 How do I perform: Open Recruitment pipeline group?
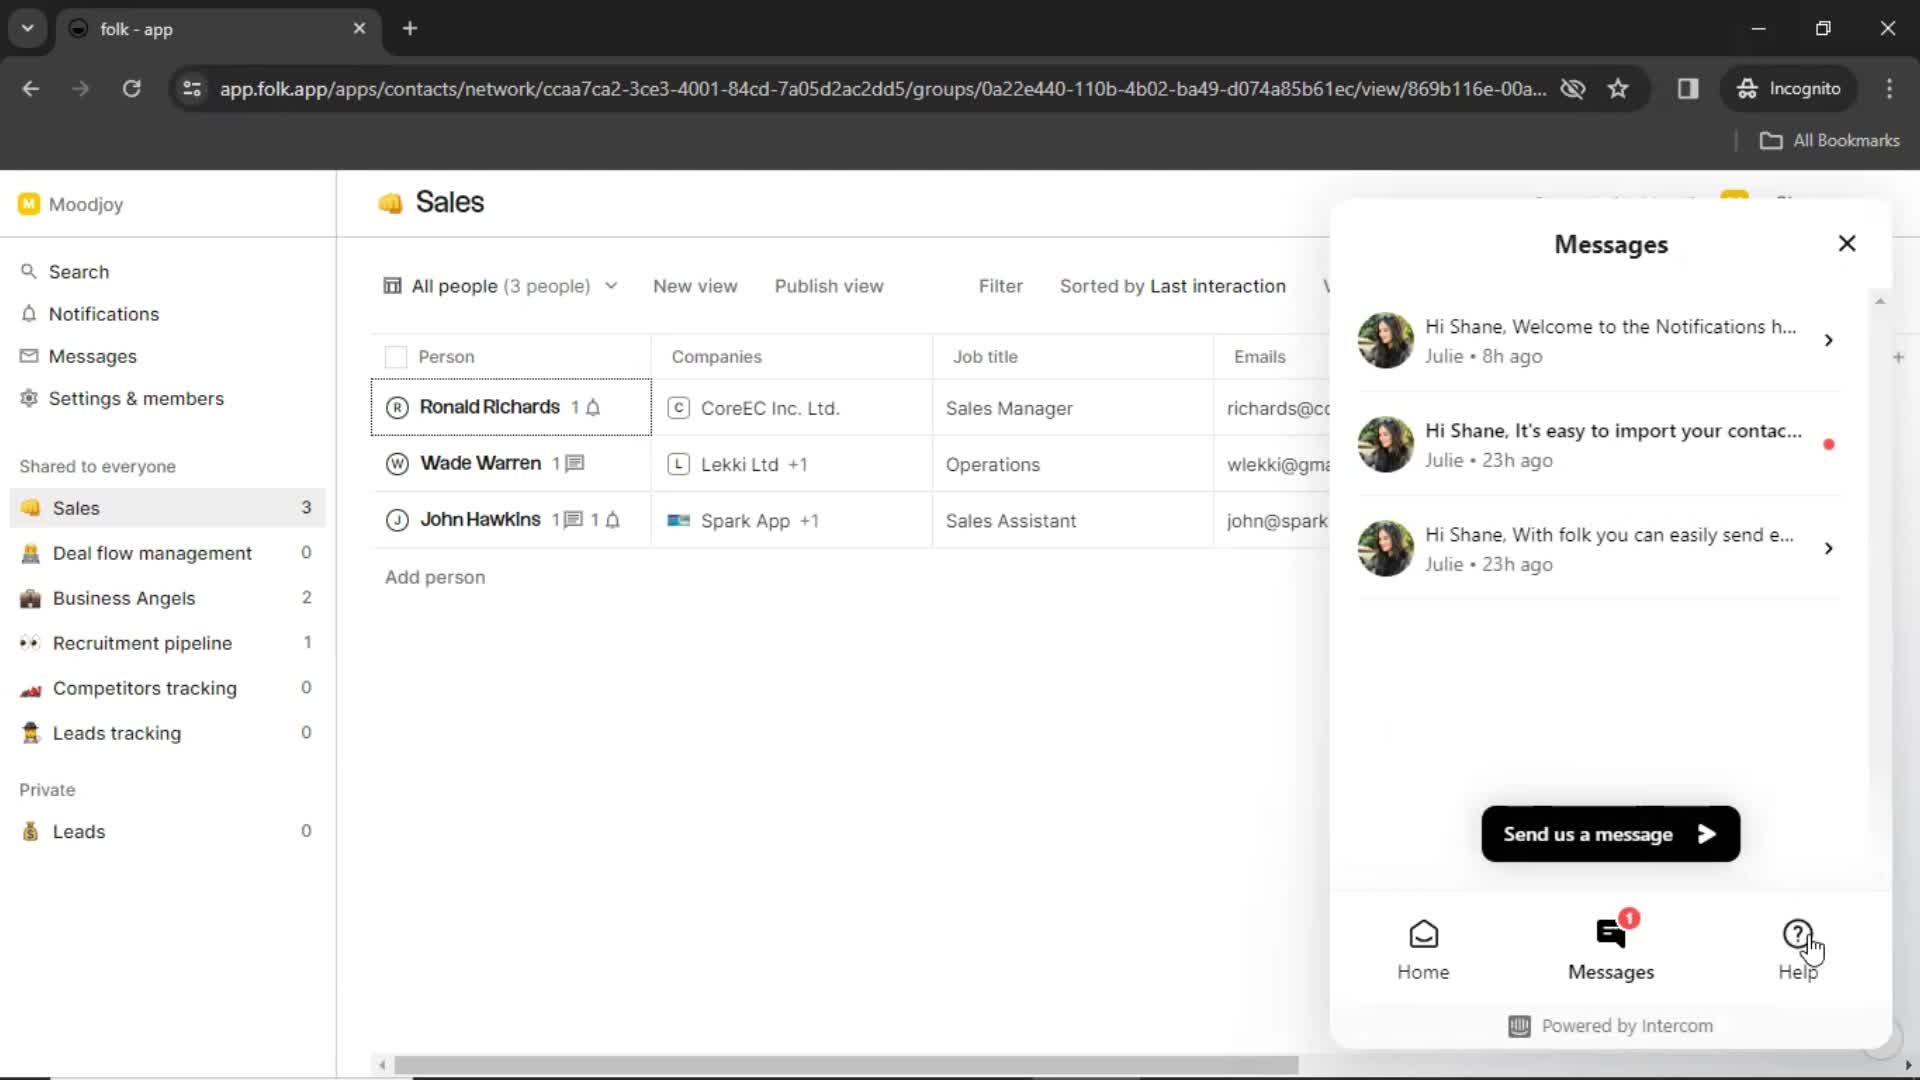[167, 643]
